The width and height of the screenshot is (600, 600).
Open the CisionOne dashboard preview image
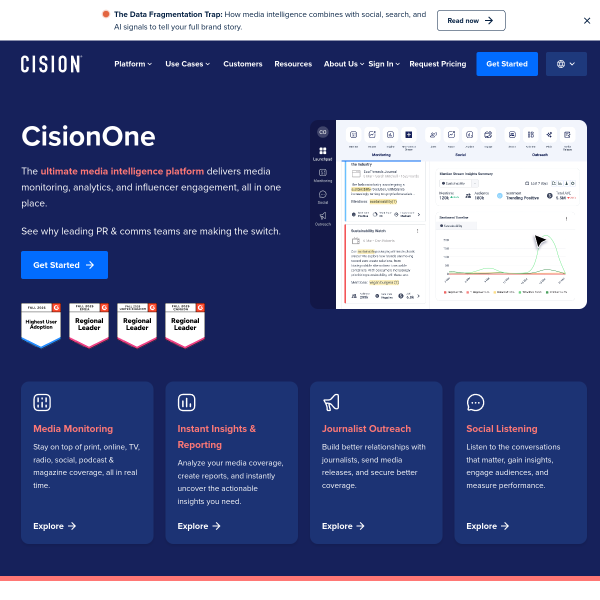click(x=448, y=214)
